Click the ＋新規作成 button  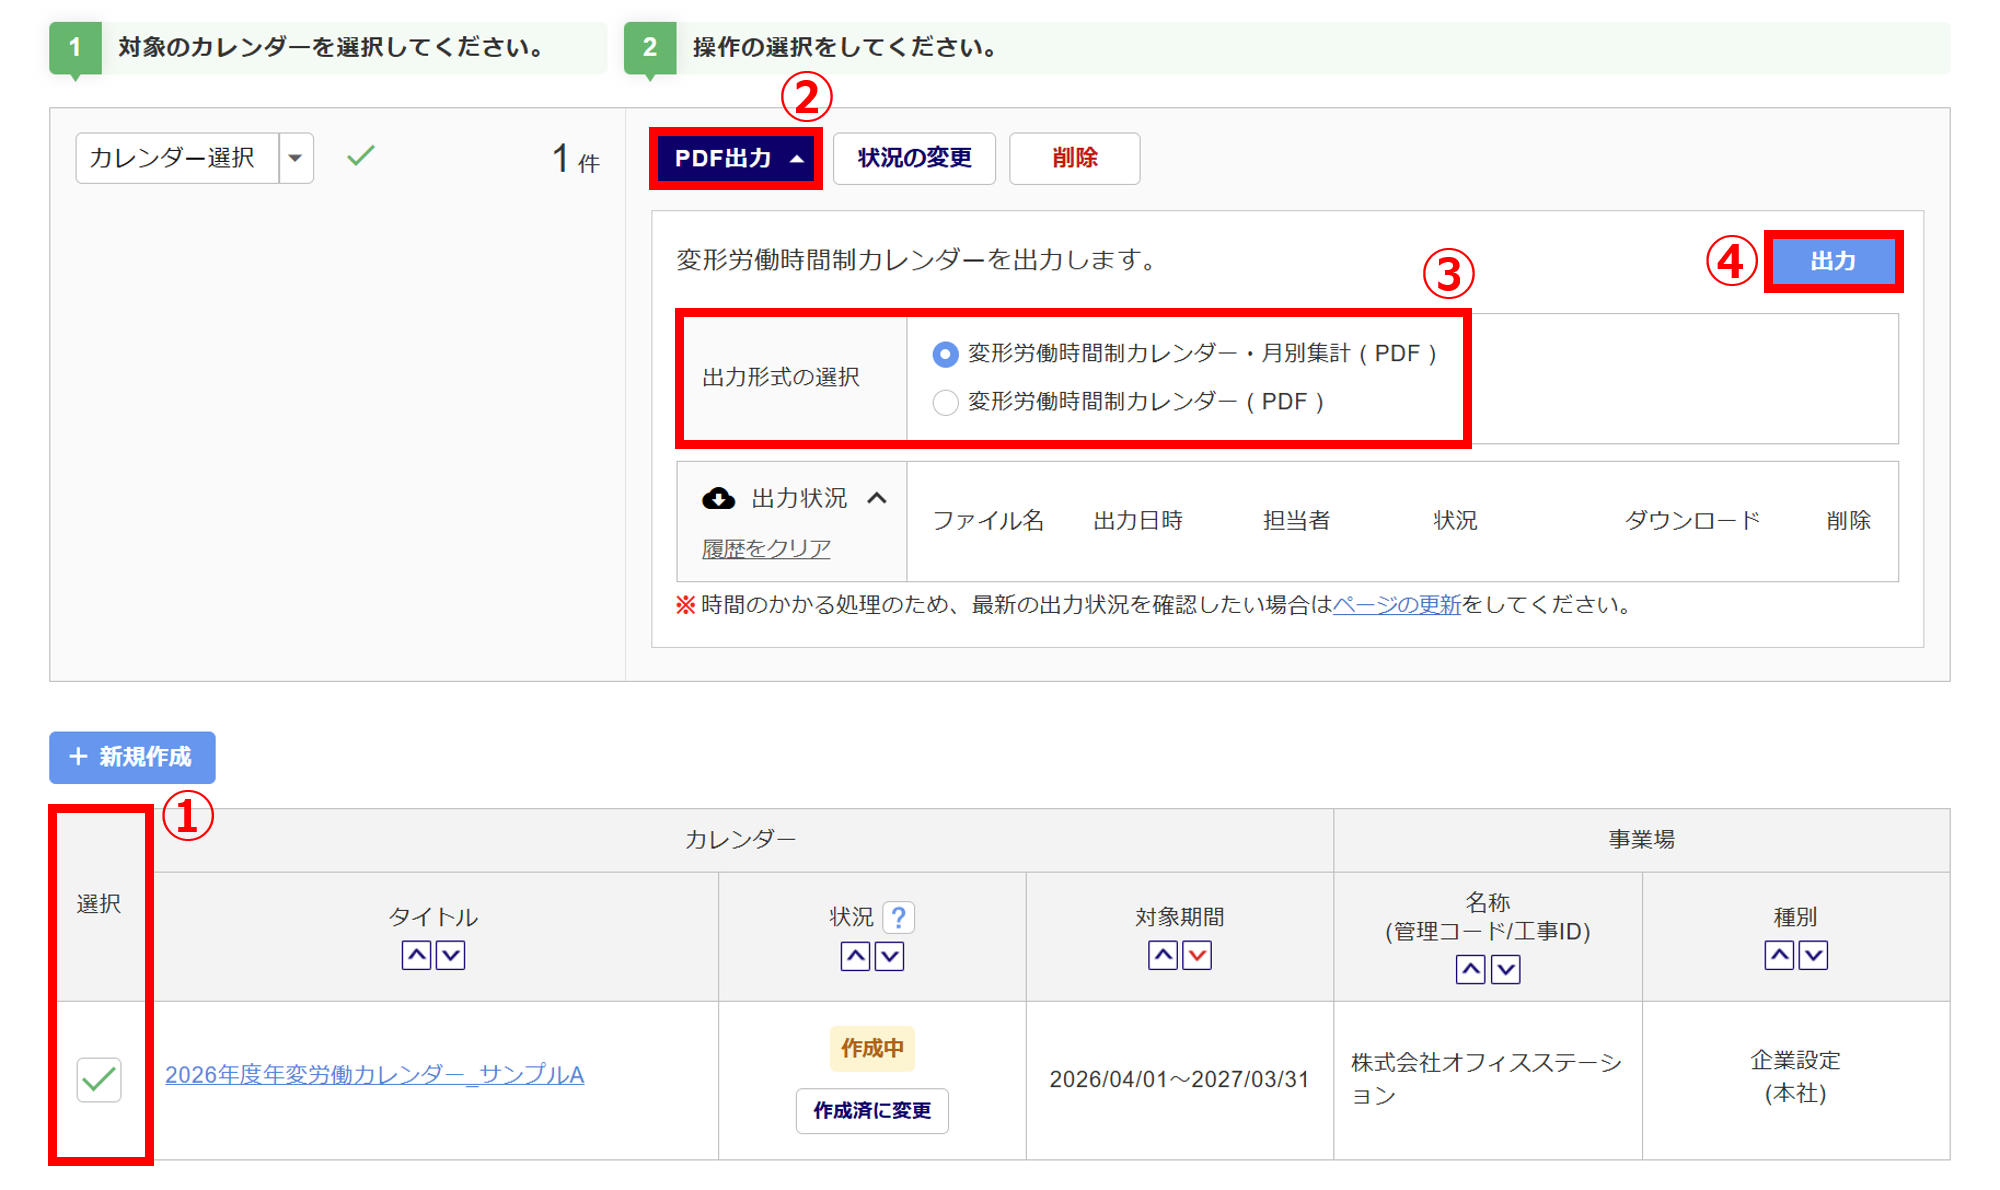click(132, 757)
